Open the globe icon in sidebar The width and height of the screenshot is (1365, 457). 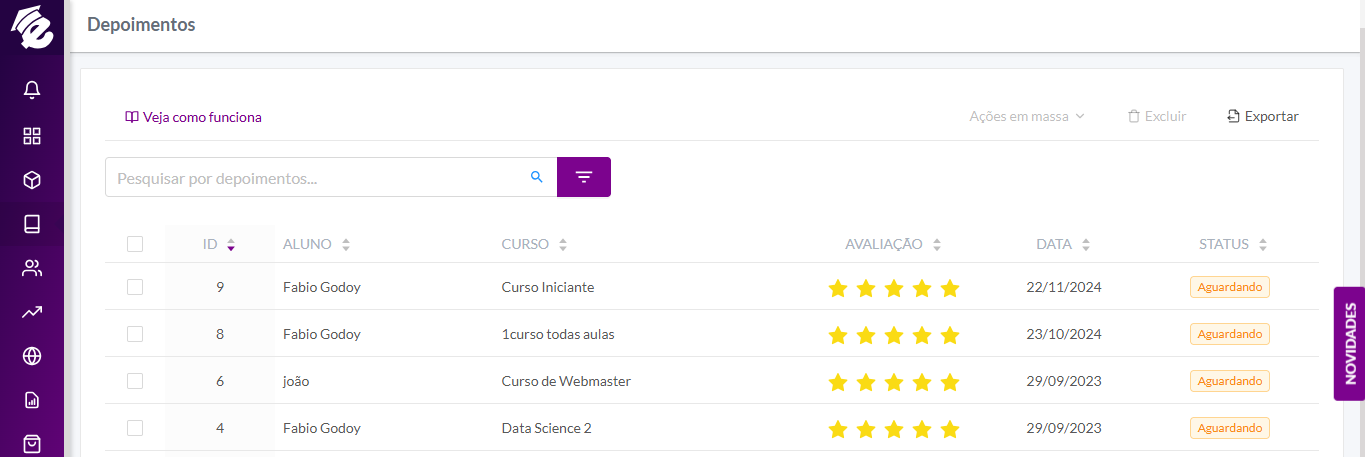click(32, 356)
